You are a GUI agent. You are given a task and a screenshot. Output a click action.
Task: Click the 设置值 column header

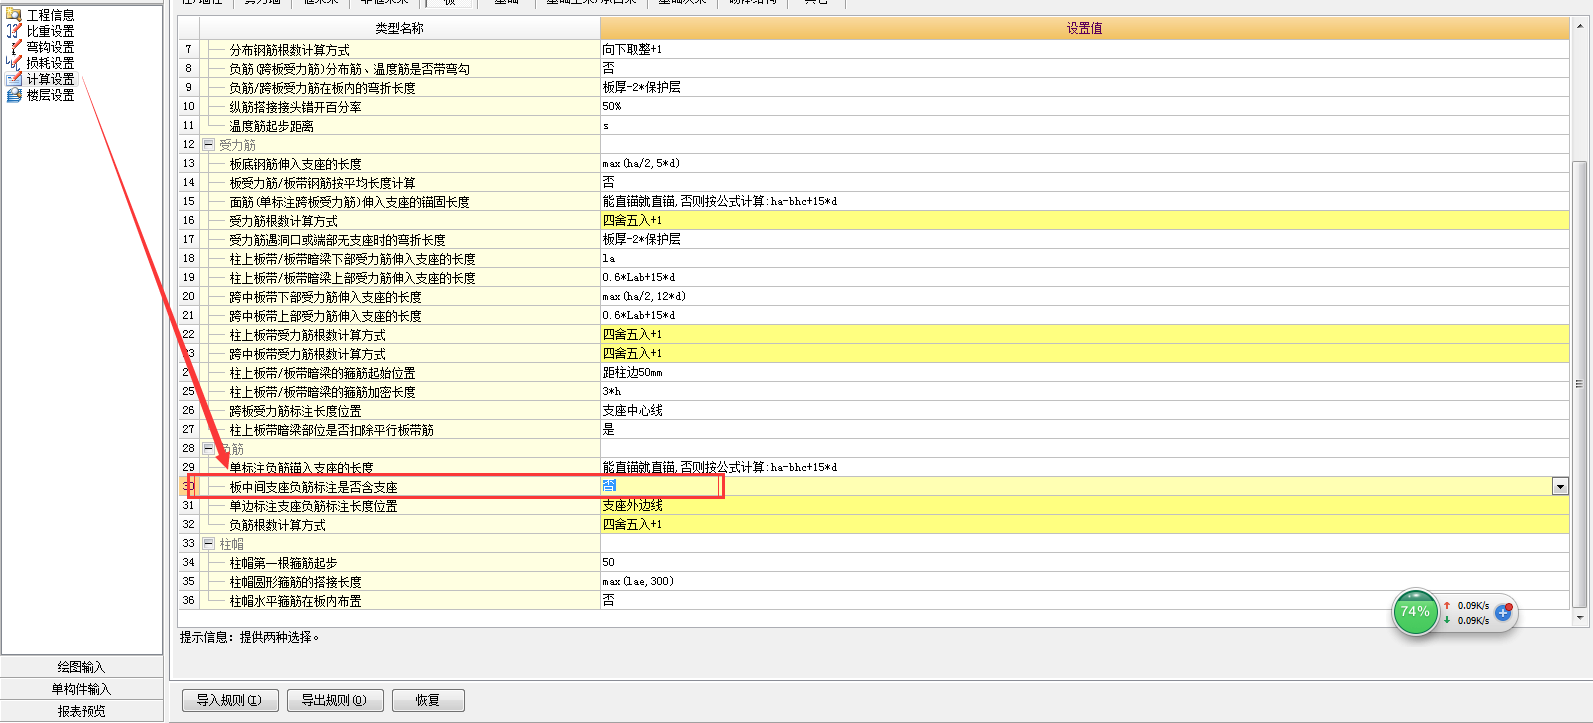click(x=1084, y=28)
